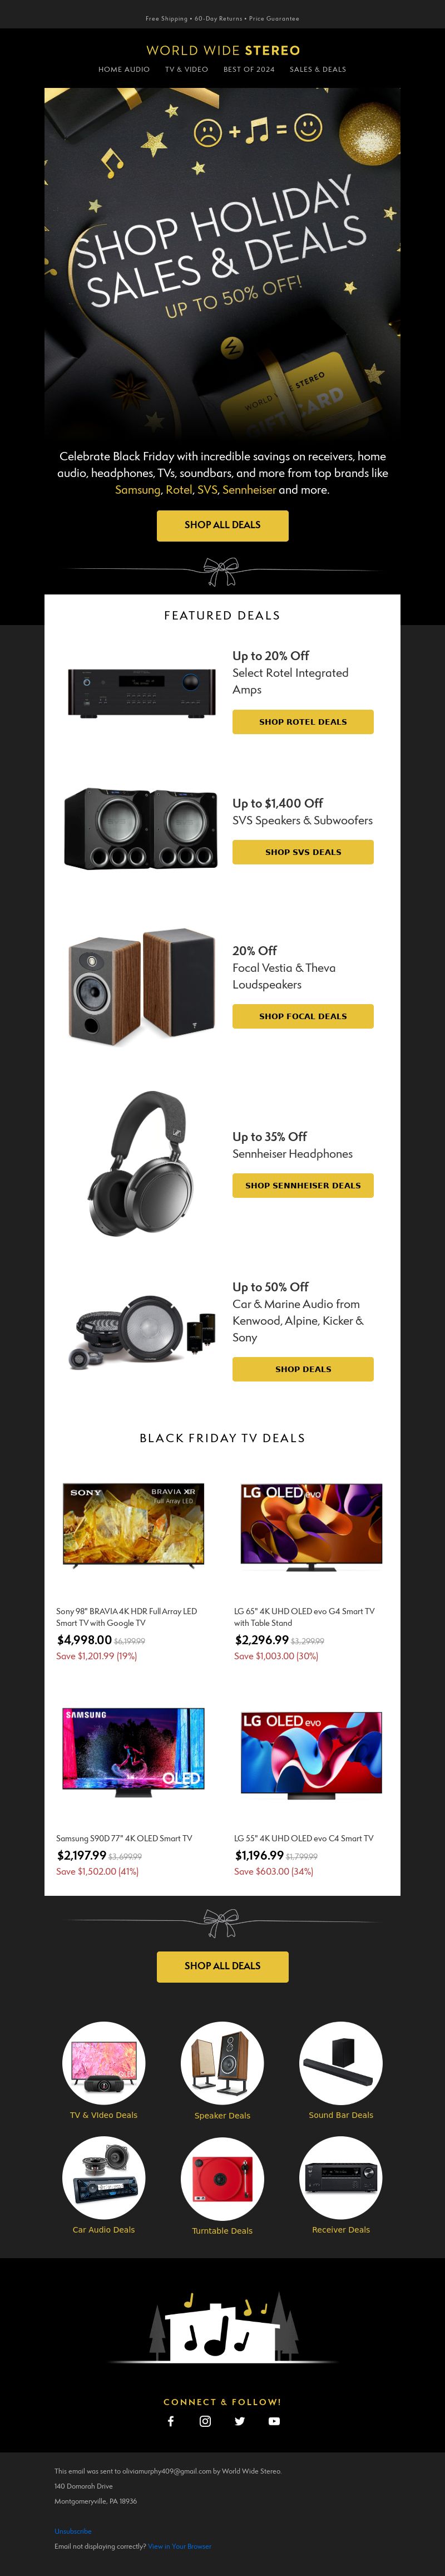445x2576 pixels.
Task: Select the Receiver Deals circle icon
Action: pos(341,2177)
